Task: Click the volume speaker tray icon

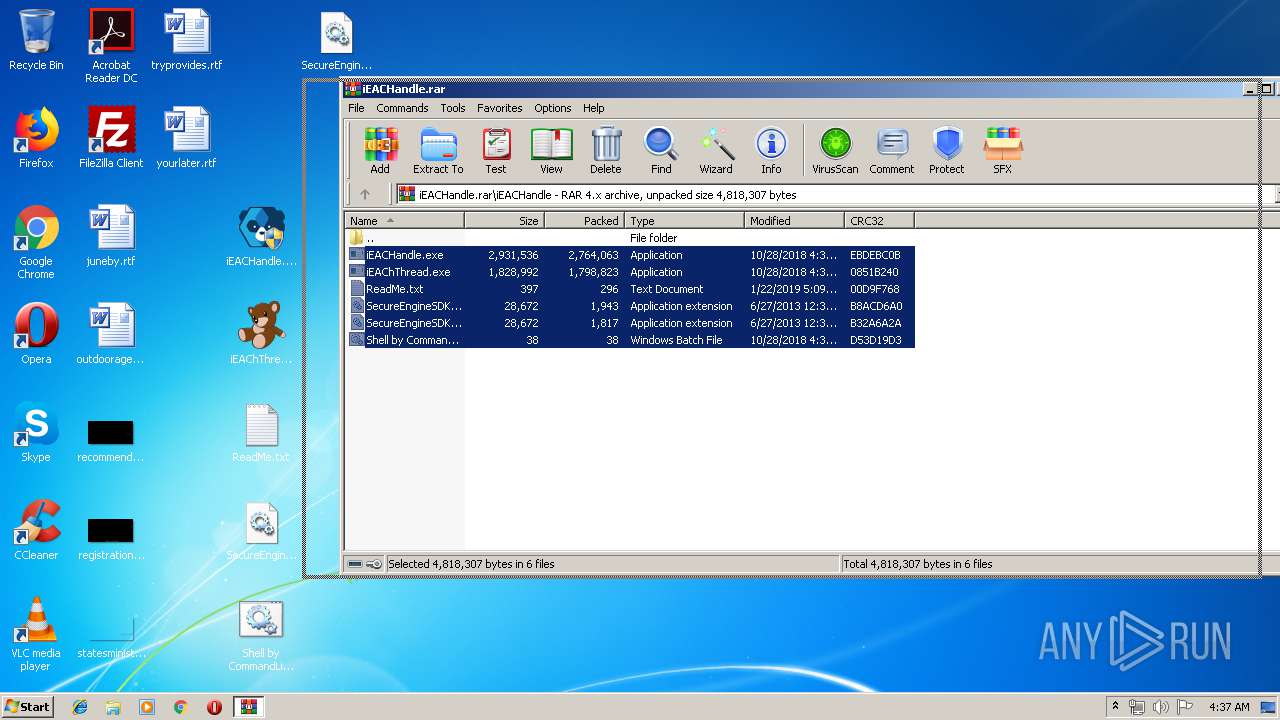Action: 1160,707
